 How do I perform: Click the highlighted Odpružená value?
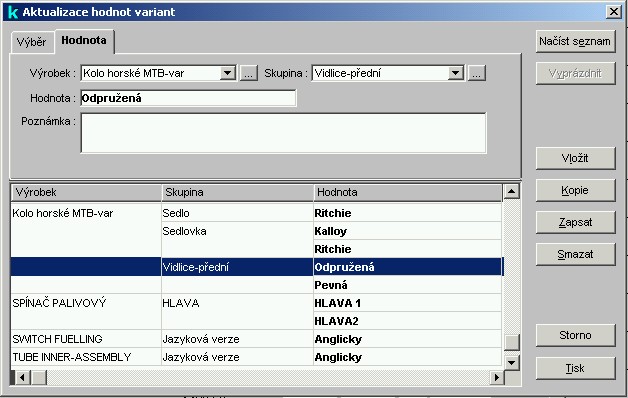[x=407, y=267]
